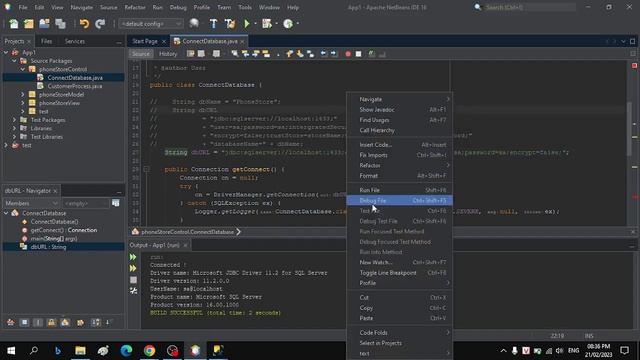Toggle Show Static Members in Navigator
640x360 pixels.
38,322
